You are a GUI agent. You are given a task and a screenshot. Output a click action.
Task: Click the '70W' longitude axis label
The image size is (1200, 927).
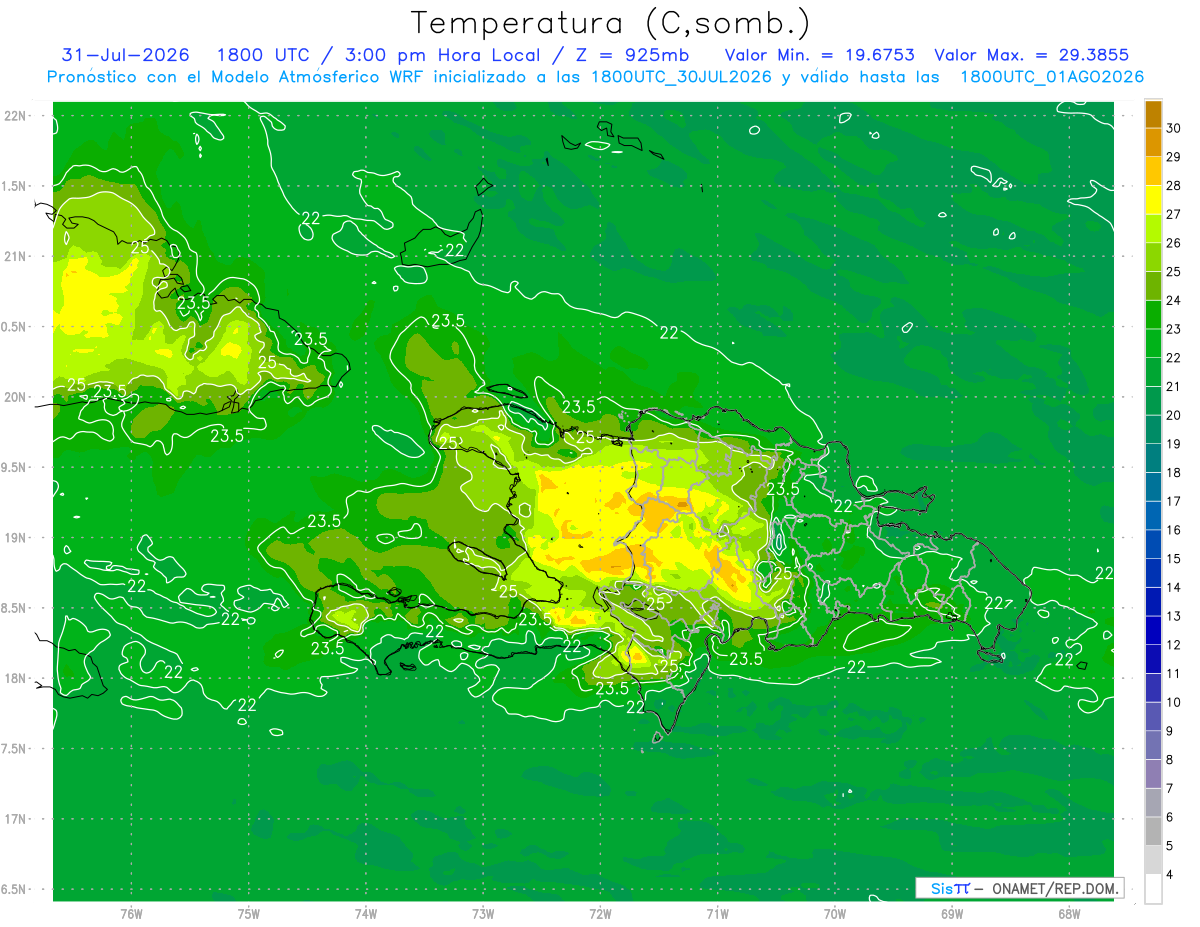pos(835,914)
